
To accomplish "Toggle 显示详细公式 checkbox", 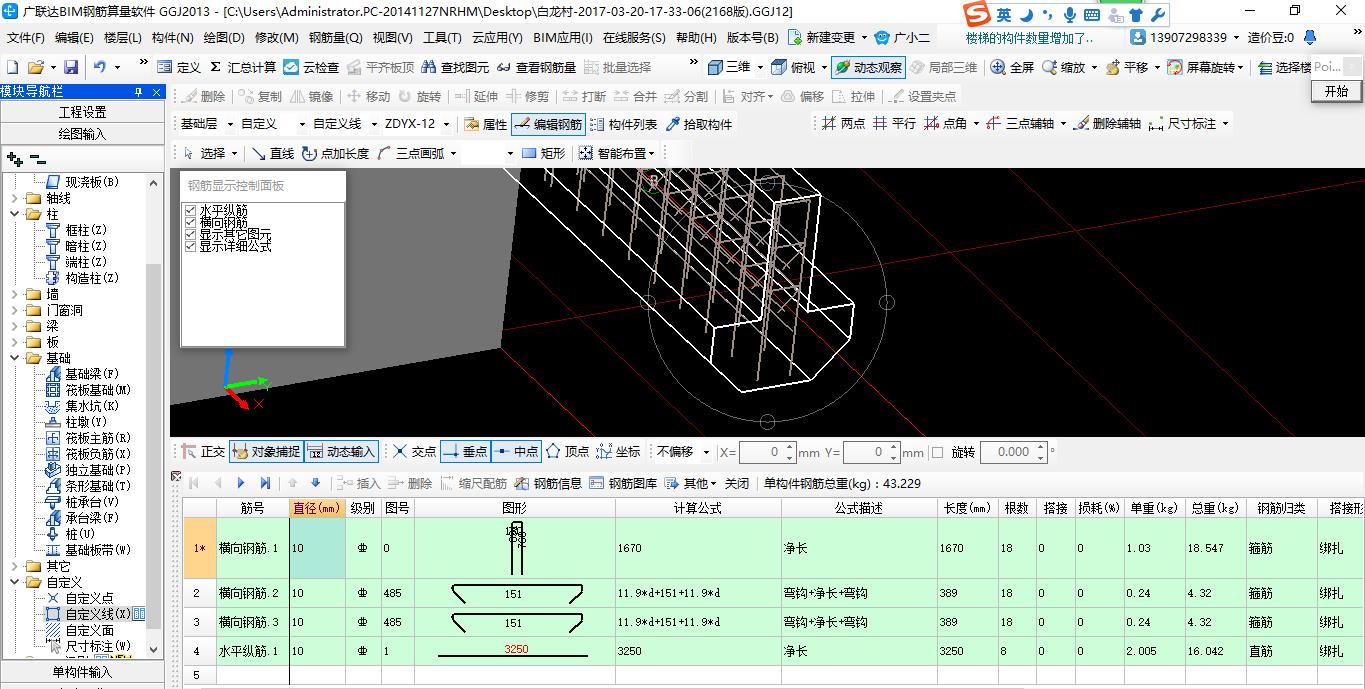I will pyautogui.click(x=190, y=246).
